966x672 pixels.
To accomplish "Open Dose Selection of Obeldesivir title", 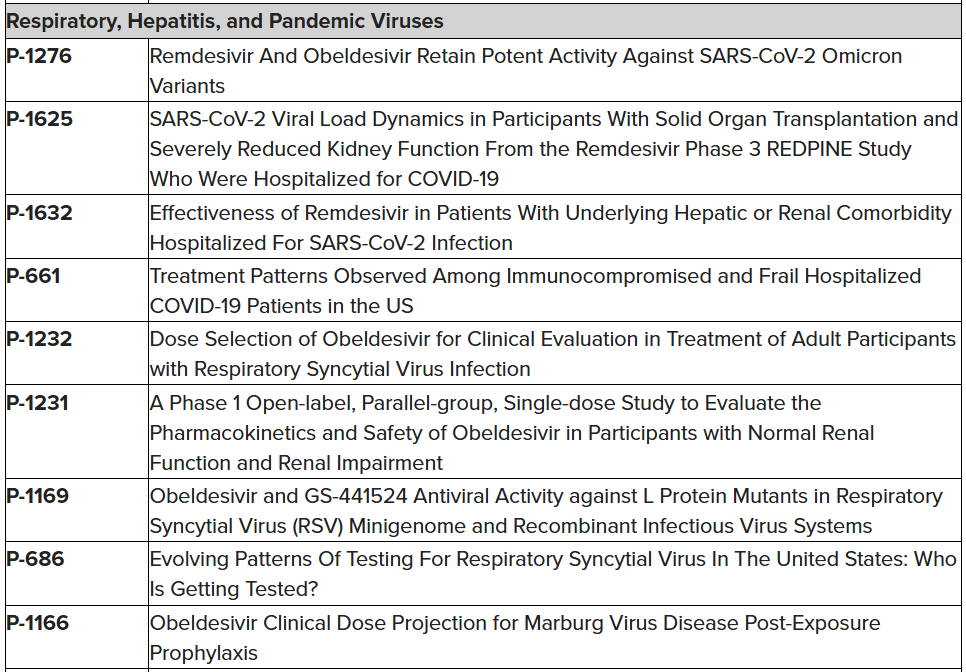I will (552, 354).
